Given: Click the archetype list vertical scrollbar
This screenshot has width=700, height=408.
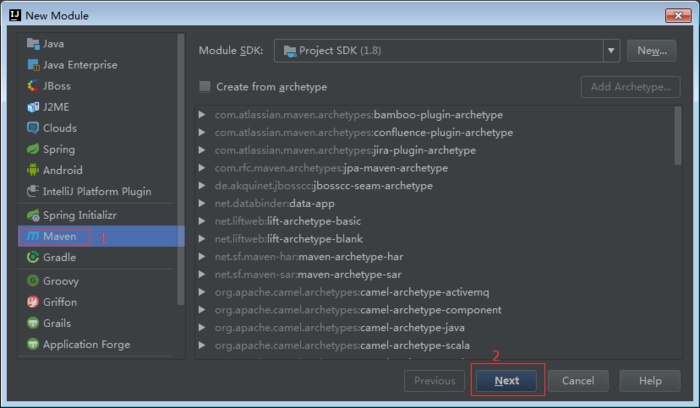Looking at the screenshot, I should pos(678,136).
